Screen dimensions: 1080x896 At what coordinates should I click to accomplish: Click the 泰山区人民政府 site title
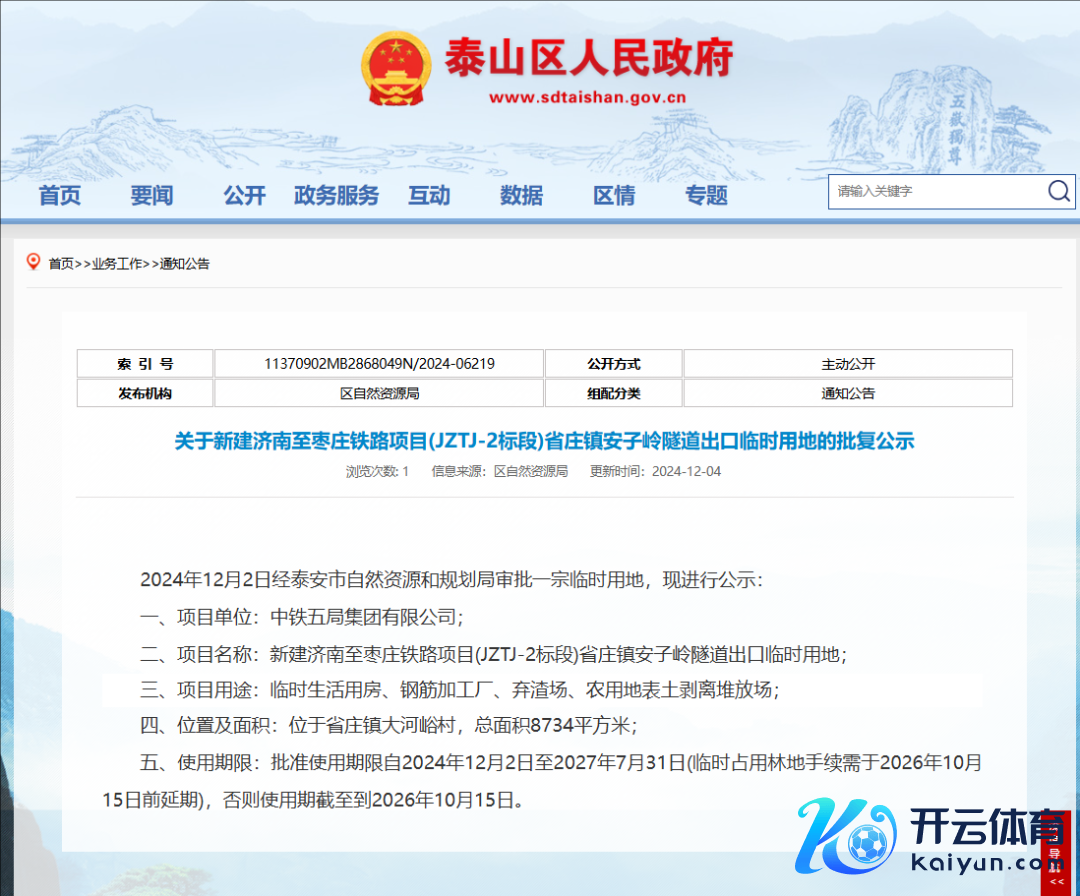tap(588, 58)
